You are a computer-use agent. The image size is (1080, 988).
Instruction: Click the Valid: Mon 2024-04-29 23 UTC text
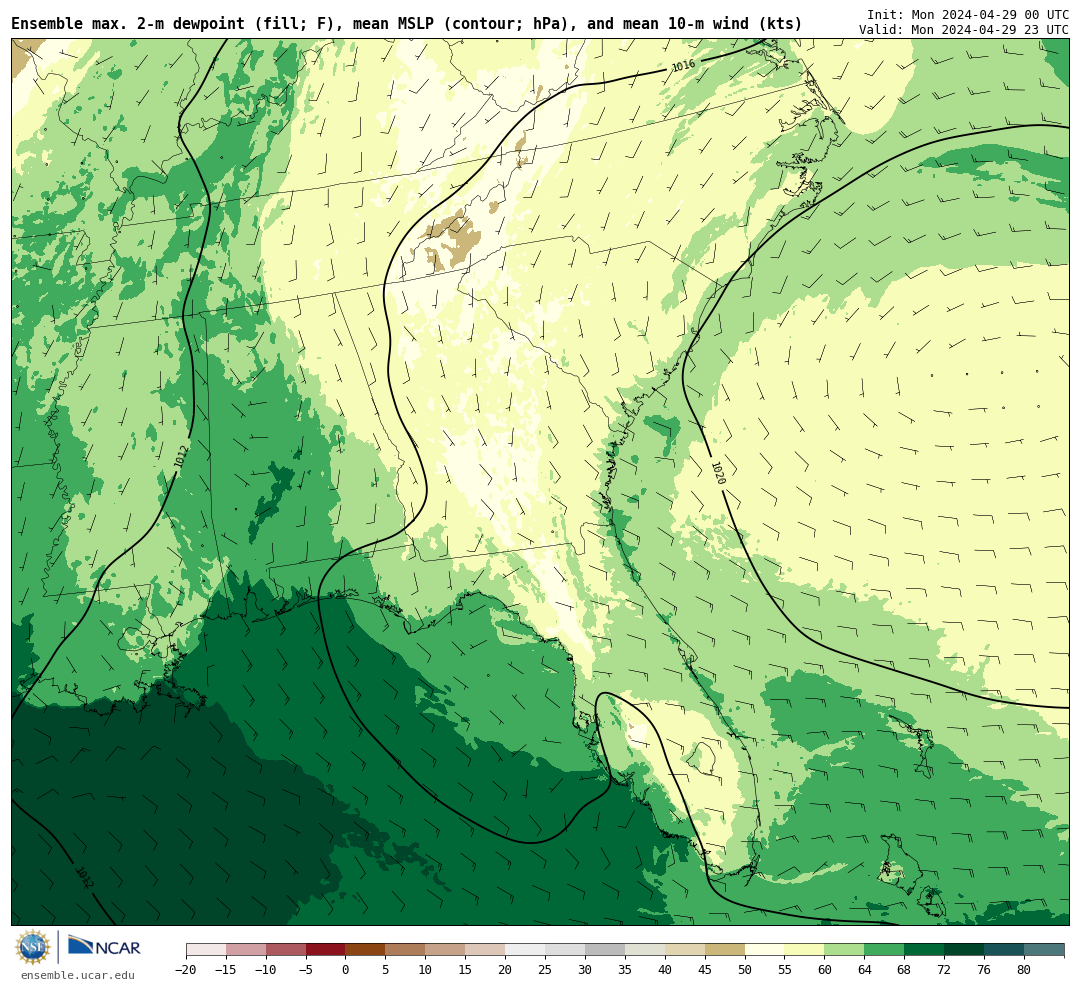(x=964, y=30)
